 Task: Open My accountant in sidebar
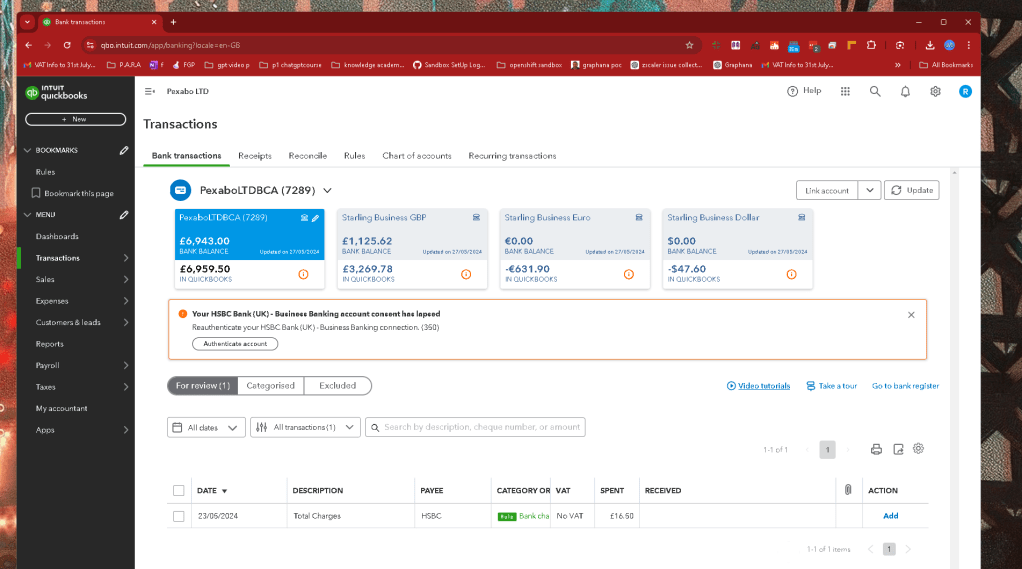point(61,409)
